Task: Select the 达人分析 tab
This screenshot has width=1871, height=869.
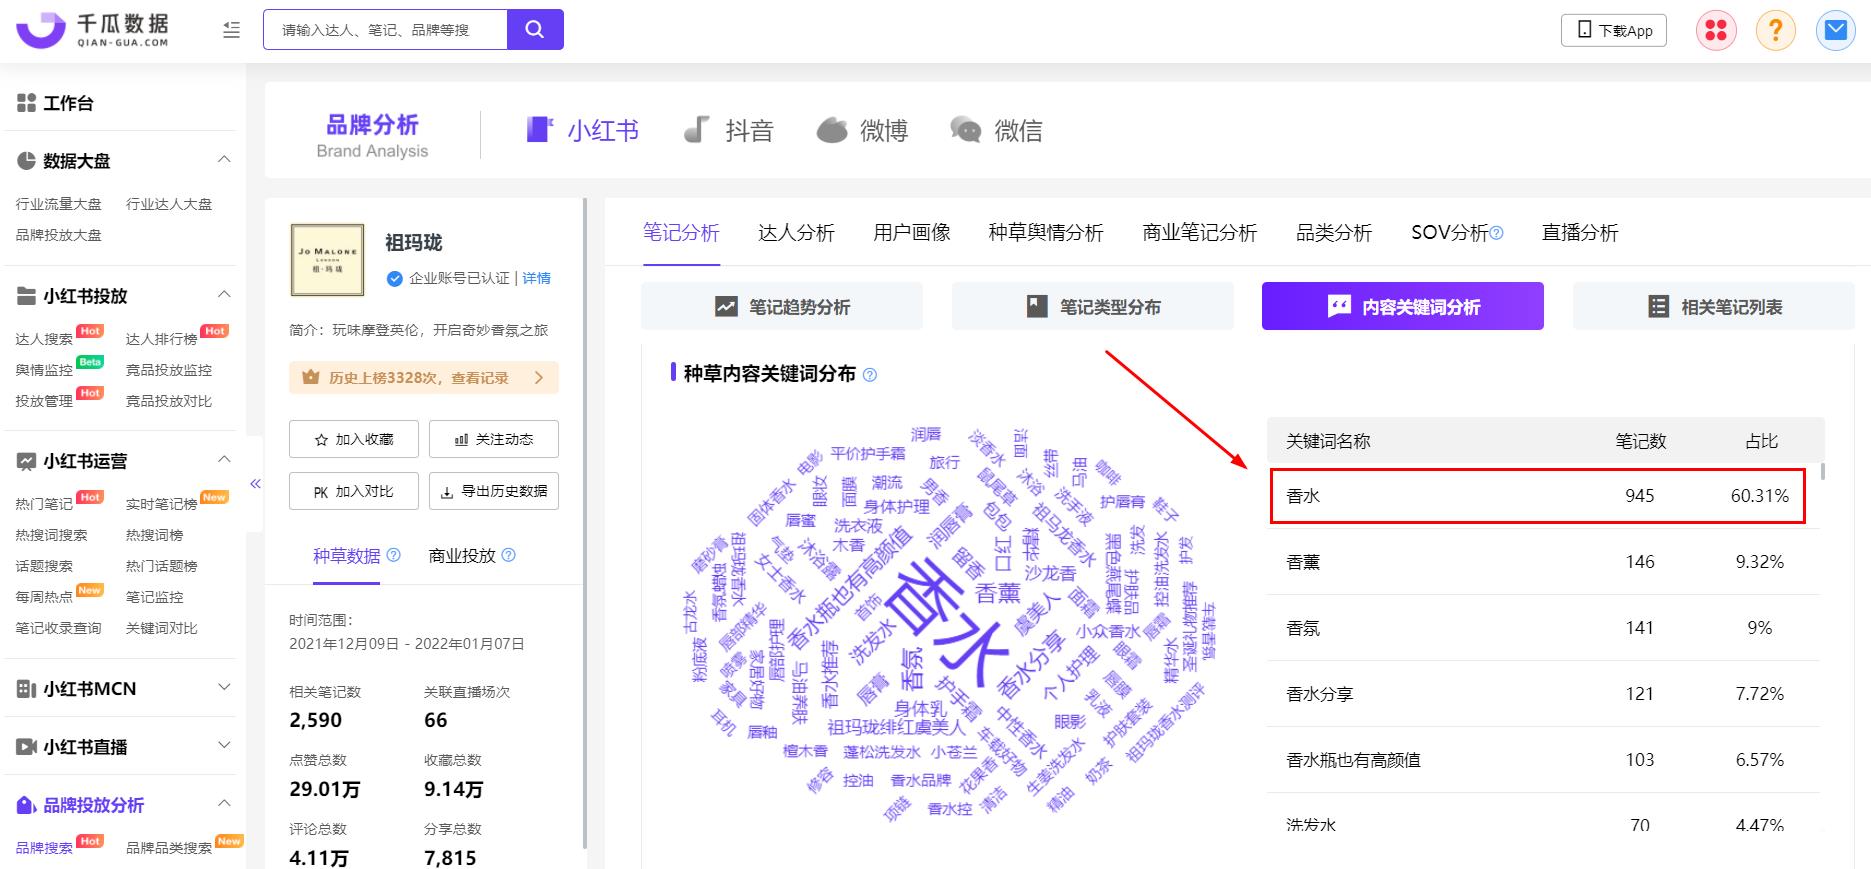Action: click(x=796, y=232)
